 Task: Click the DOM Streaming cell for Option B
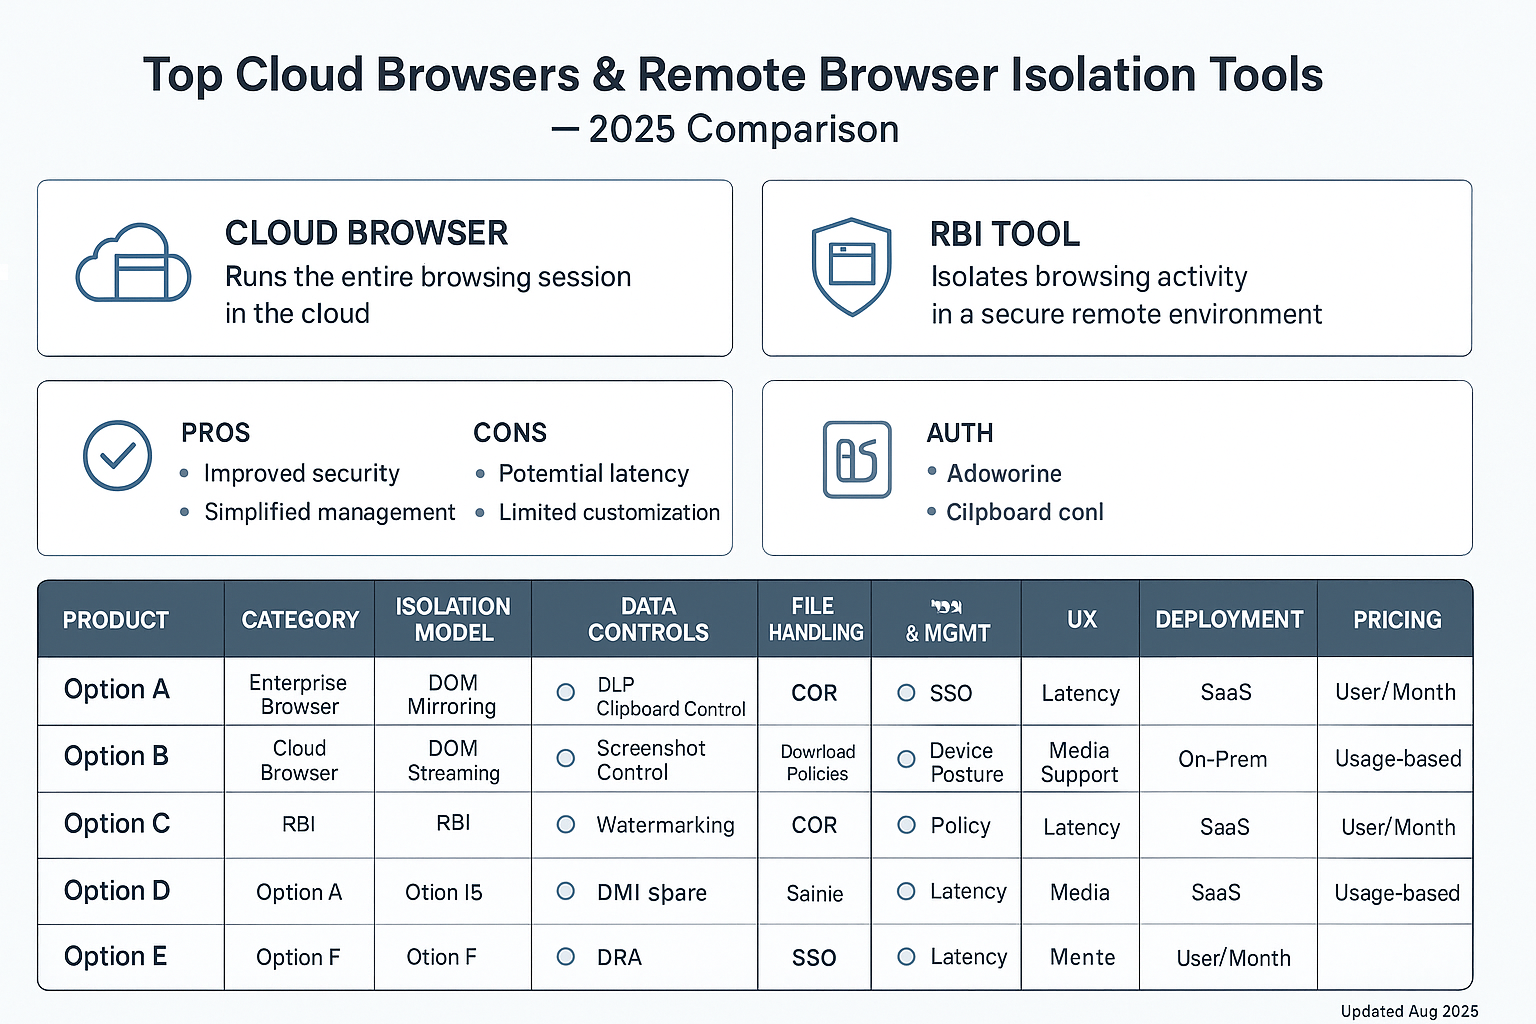pyautogui.click(x=453, y=759)
